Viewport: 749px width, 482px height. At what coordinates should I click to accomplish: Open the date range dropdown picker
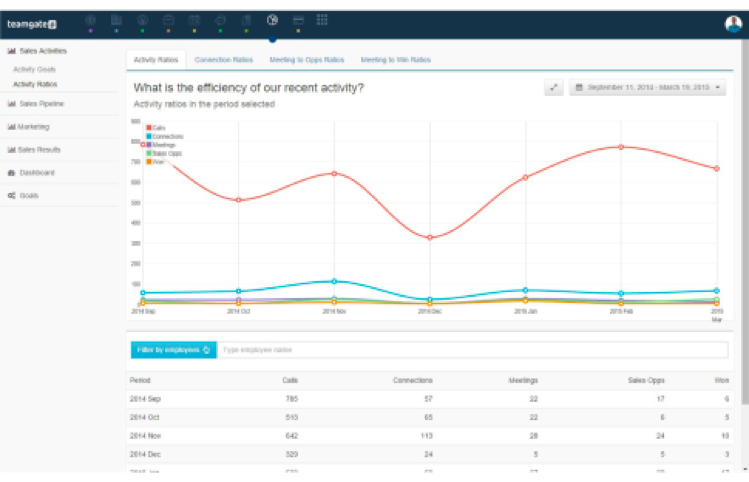point(648,88)
